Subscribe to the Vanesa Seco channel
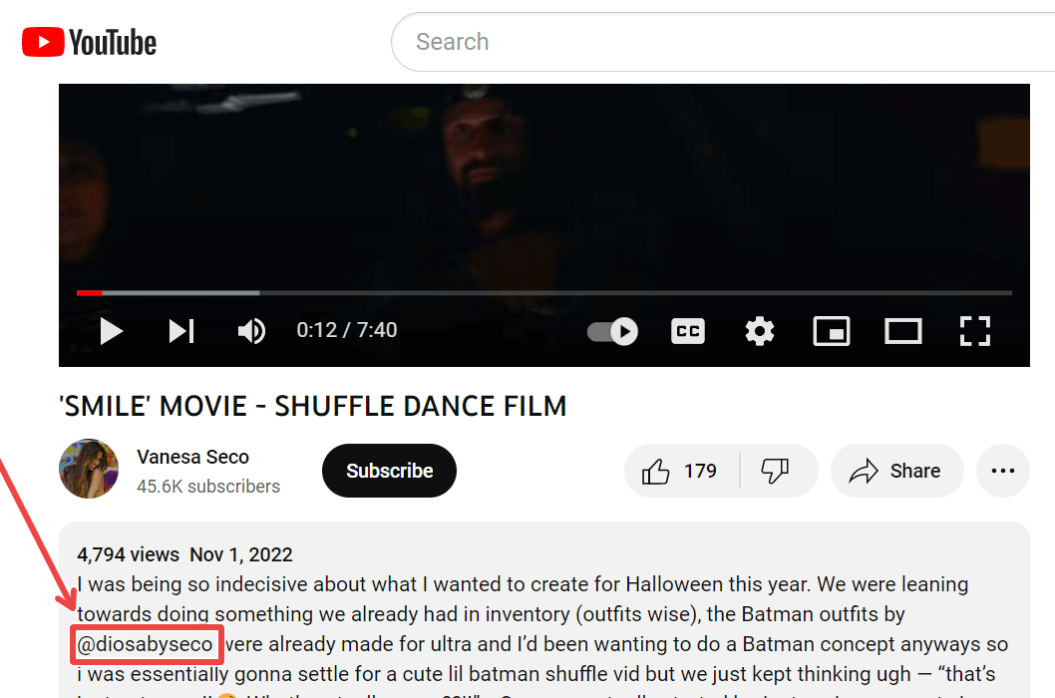 [389, 470]
